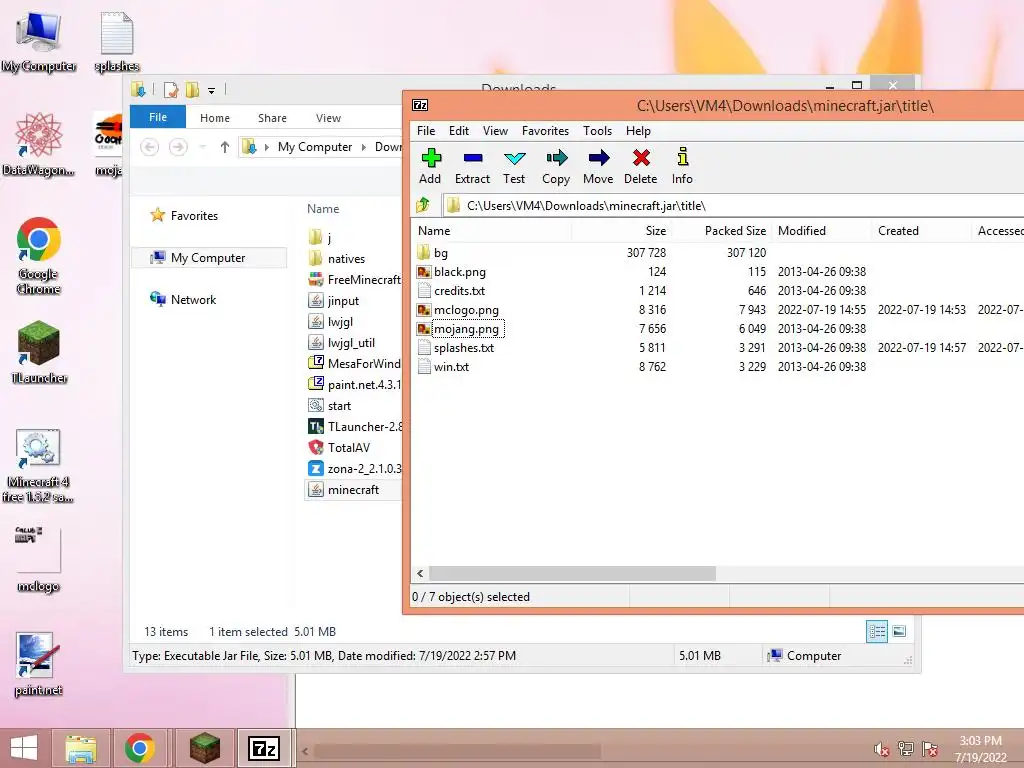Click the Copy toolbar icon in 7-Zip
This screenshot has width=1024, height=768.
pyautogui.click(x=556, y=167)
